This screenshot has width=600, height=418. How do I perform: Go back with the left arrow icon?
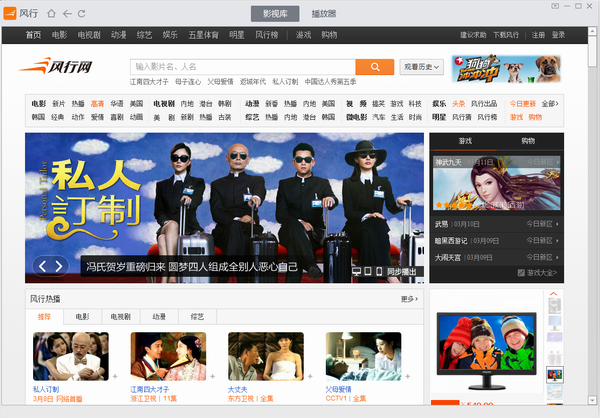click(x=67, y=14)
